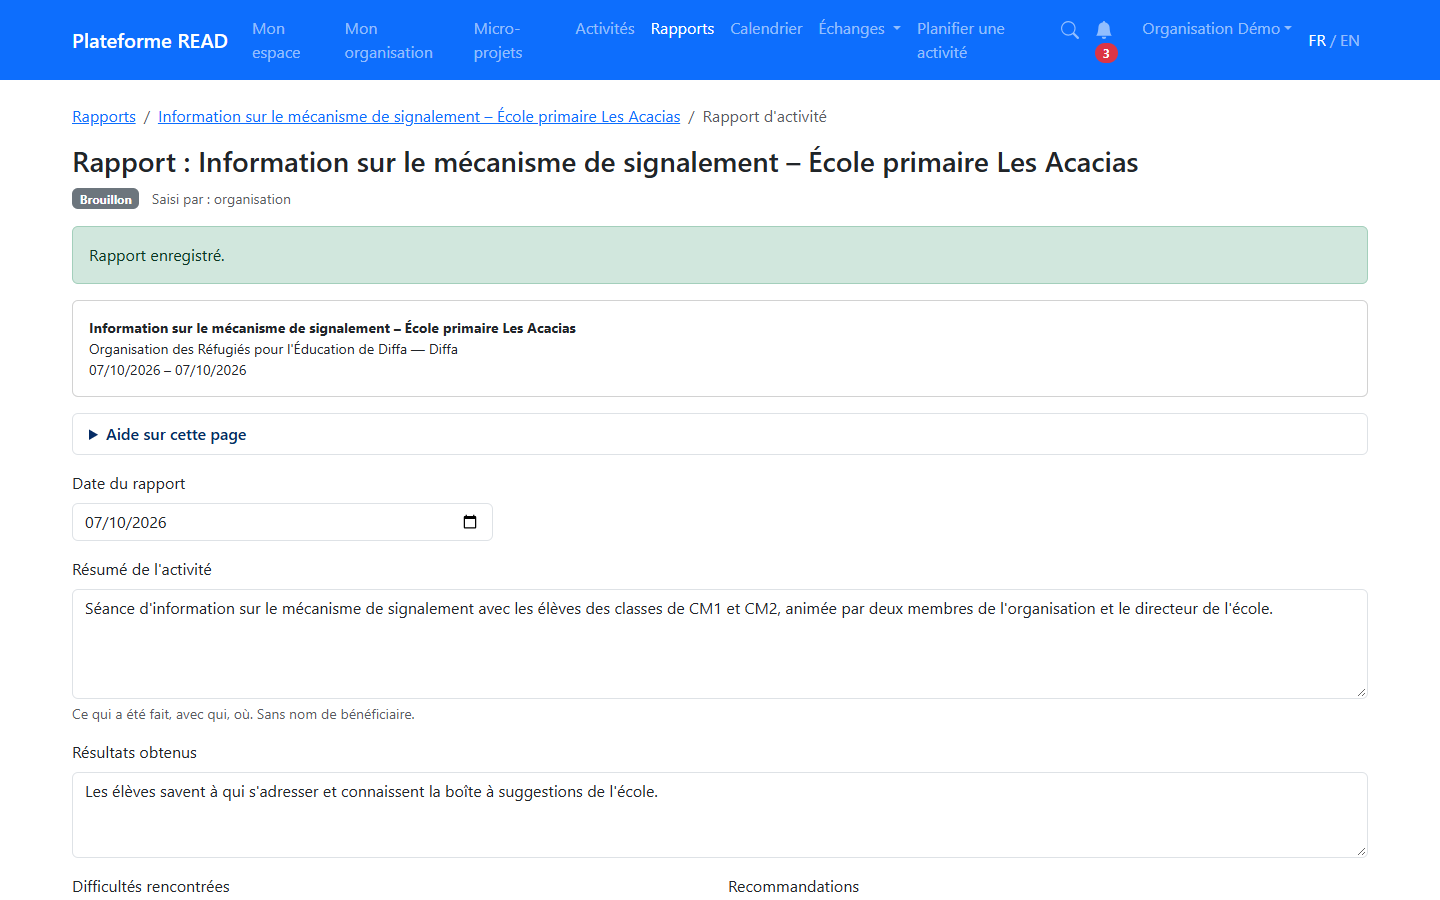Viewport: 1440px width, 900px height.
Task: Click the Date du rapport field
Action: point(282,522)
